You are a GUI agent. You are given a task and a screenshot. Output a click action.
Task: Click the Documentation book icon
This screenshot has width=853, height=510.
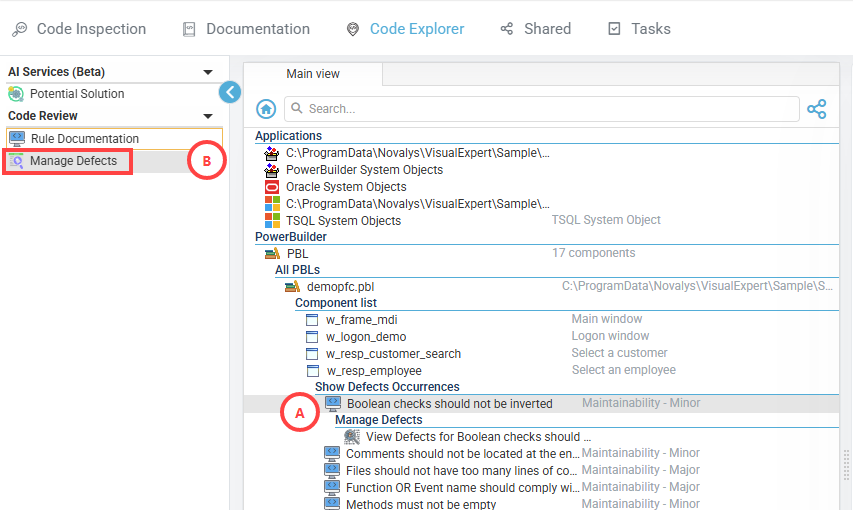point(189,29)
